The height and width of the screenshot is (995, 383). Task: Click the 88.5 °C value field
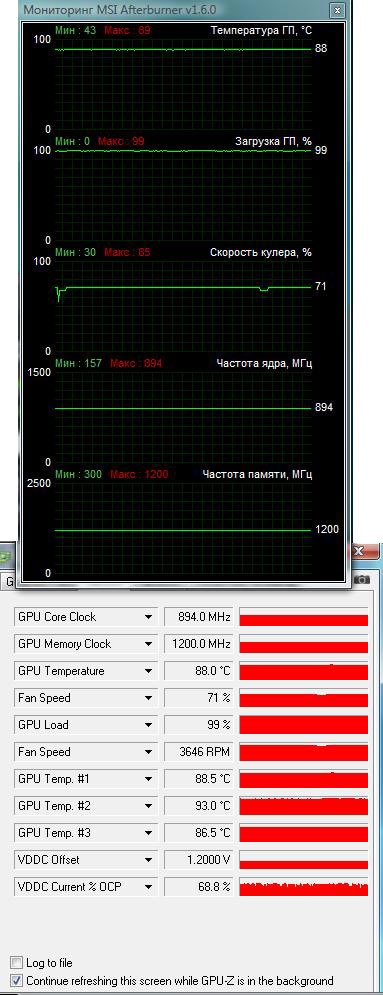click(x=199, y=779)
